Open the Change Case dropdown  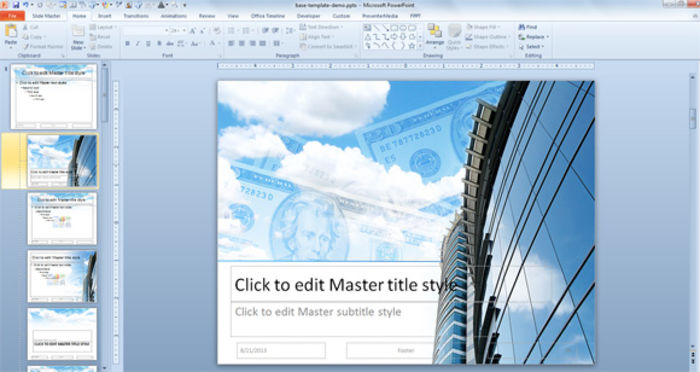196,44
